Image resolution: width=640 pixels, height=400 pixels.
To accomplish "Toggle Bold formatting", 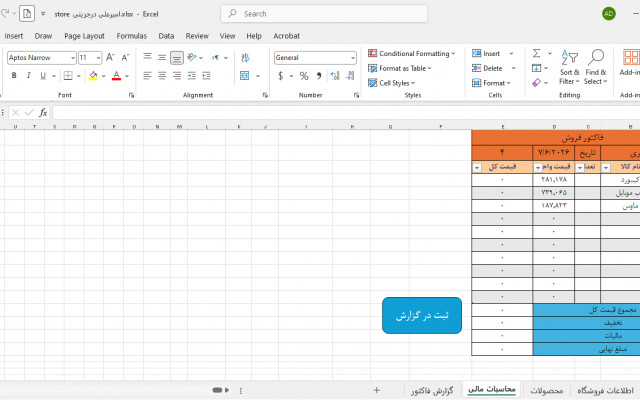I will click(14, 76).
